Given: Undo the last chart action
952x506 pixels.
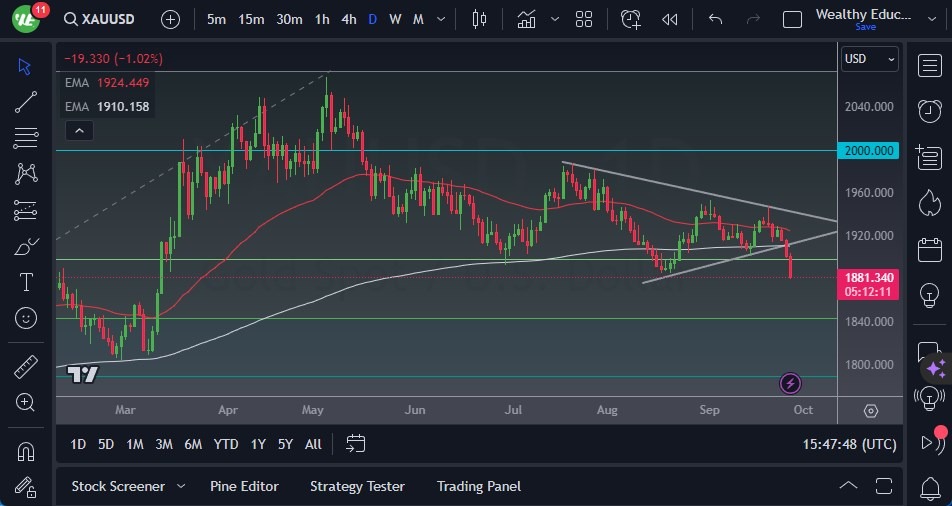Looking at the screenshot, I should [x=715, y=19].
